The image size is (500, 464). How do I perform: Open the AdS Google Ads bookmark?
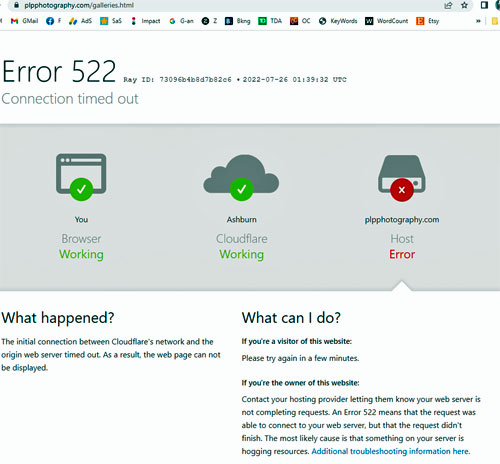pyautogui.click(x=80, y=21)
